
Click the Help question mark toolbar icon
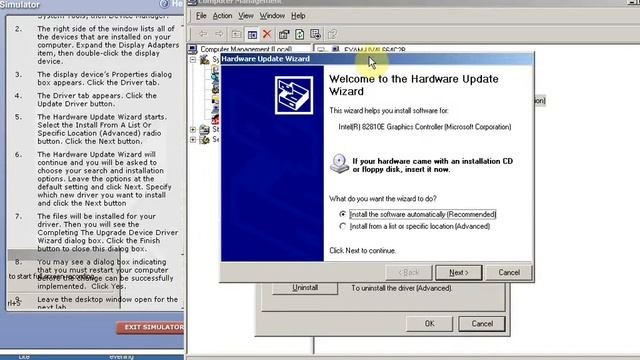click(332, 34)
